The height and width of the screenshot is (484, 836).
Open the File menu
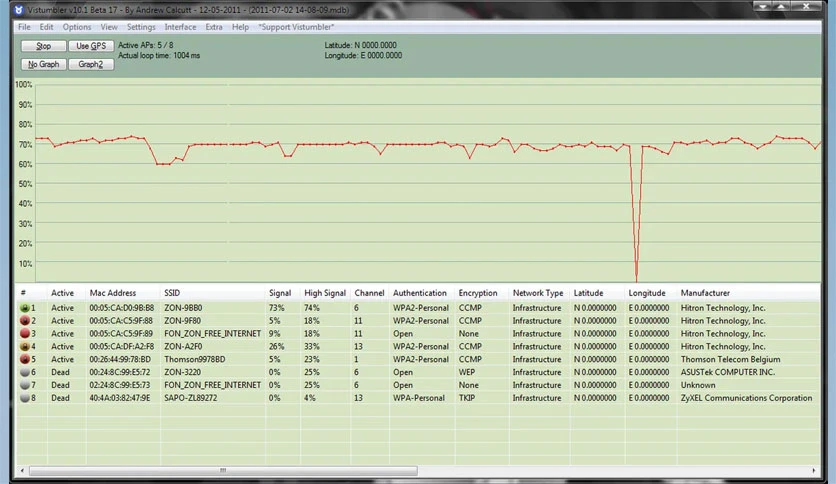pyautogui.click(x=24, y=27)
